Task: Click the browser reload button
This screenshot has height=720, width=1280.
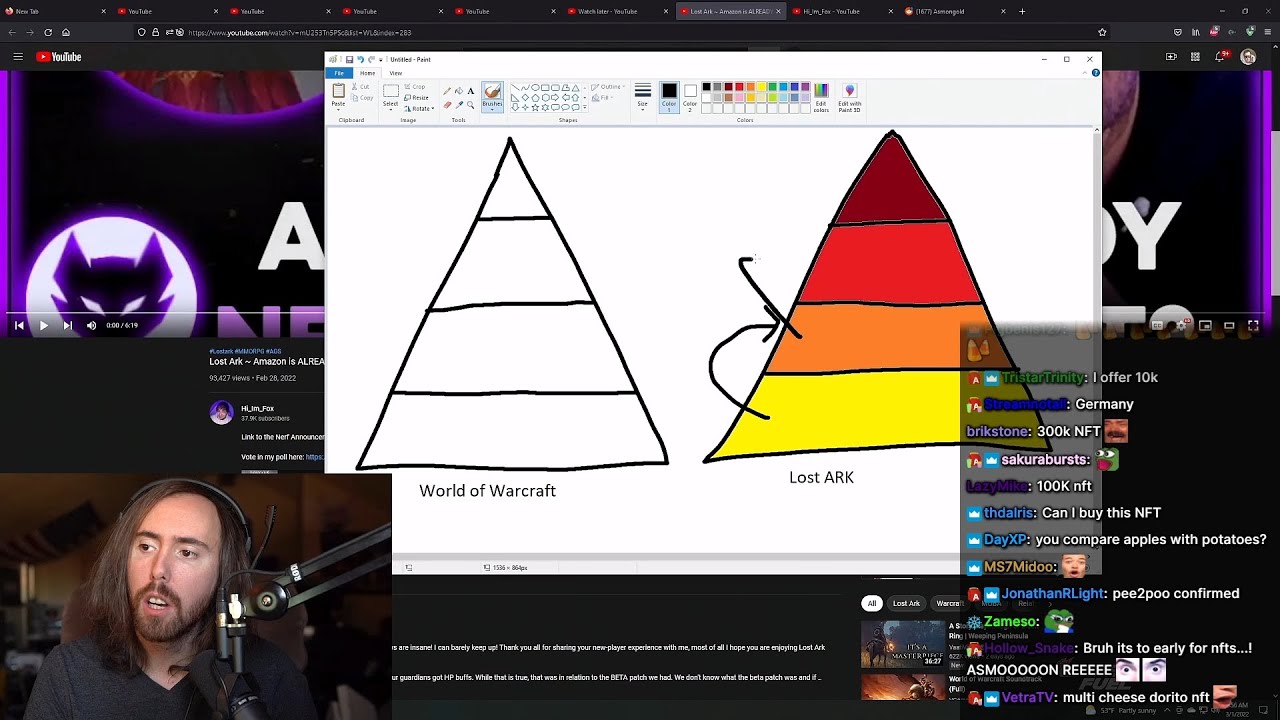Action: [47, 32]
